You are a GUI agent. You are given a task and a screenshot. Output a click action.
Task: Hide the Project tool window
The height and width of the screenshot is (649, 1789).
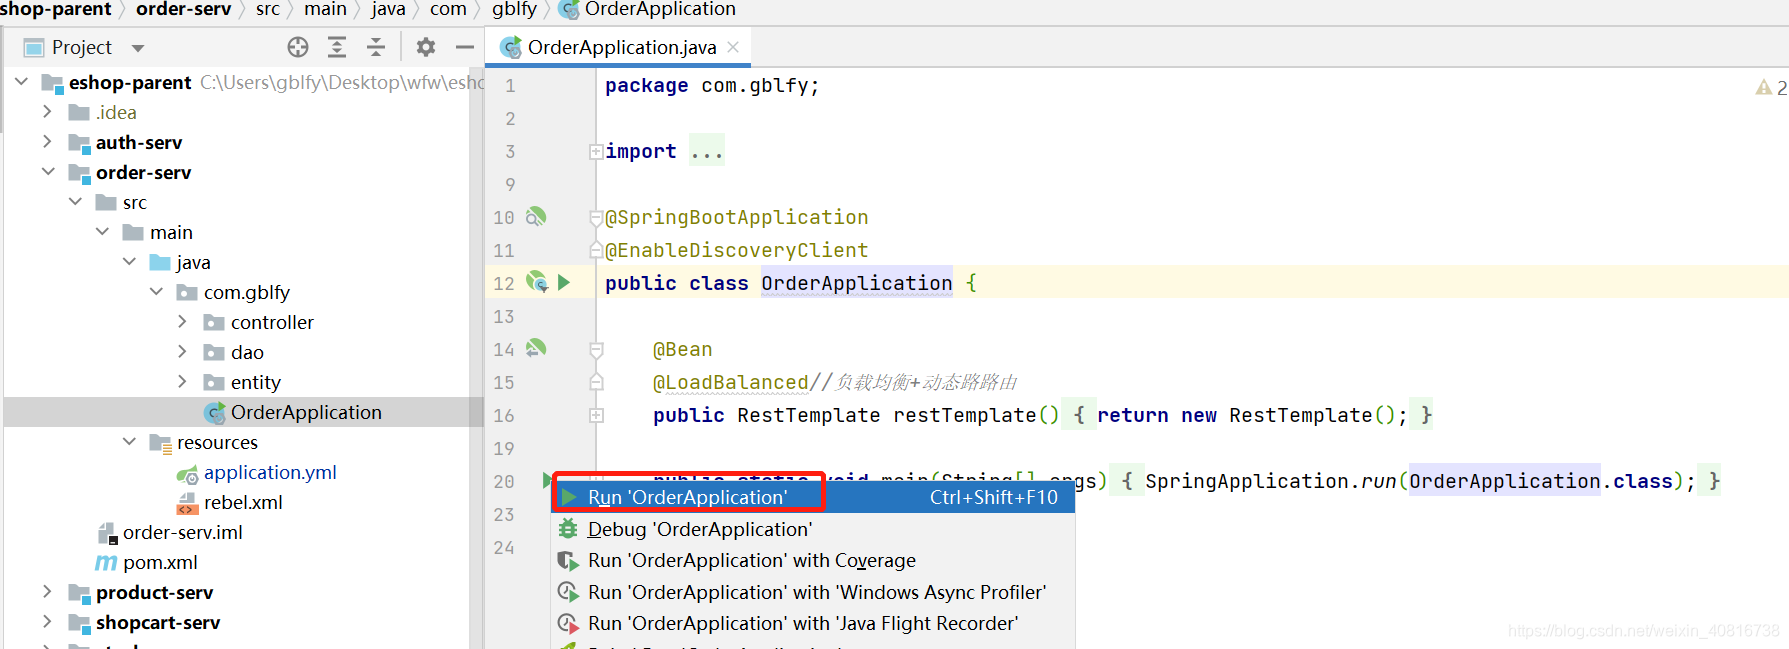pos(464,47)
